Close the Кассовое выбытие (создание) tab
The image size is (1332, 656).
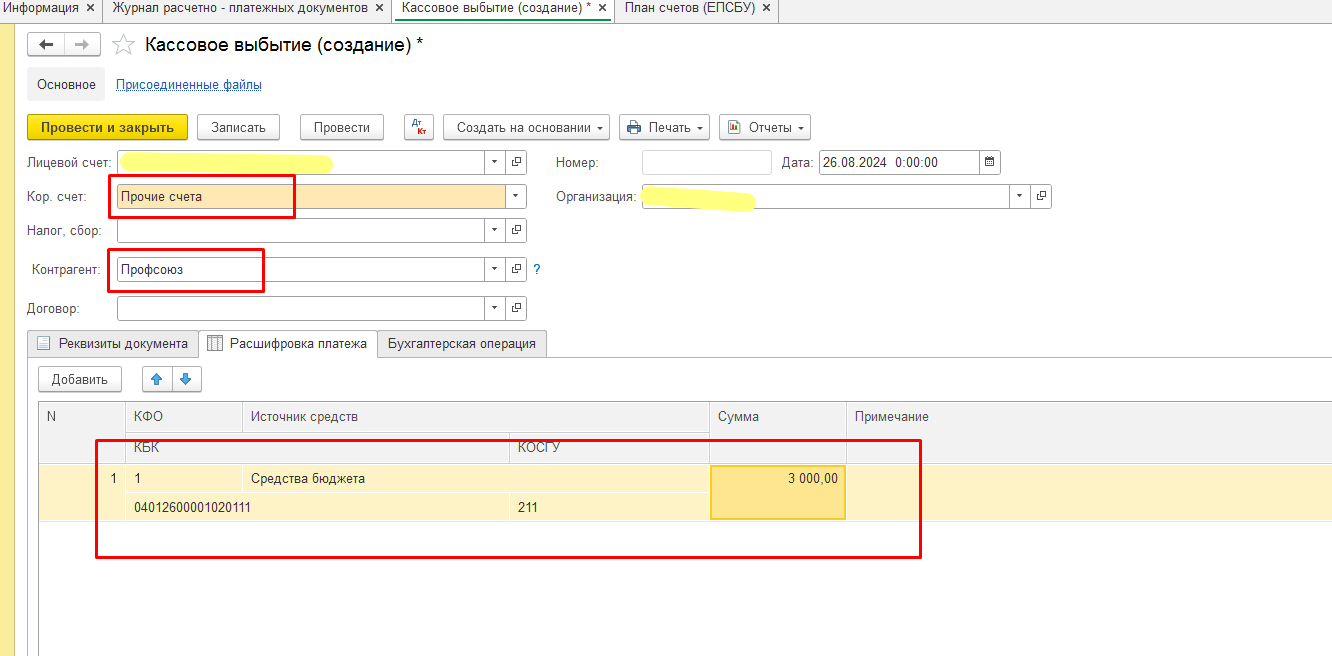602,8
